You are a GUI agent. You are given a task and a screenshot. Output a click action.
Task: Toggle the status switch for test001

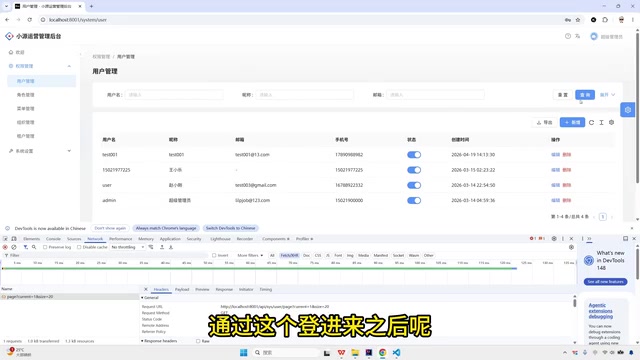click(414, 155)
